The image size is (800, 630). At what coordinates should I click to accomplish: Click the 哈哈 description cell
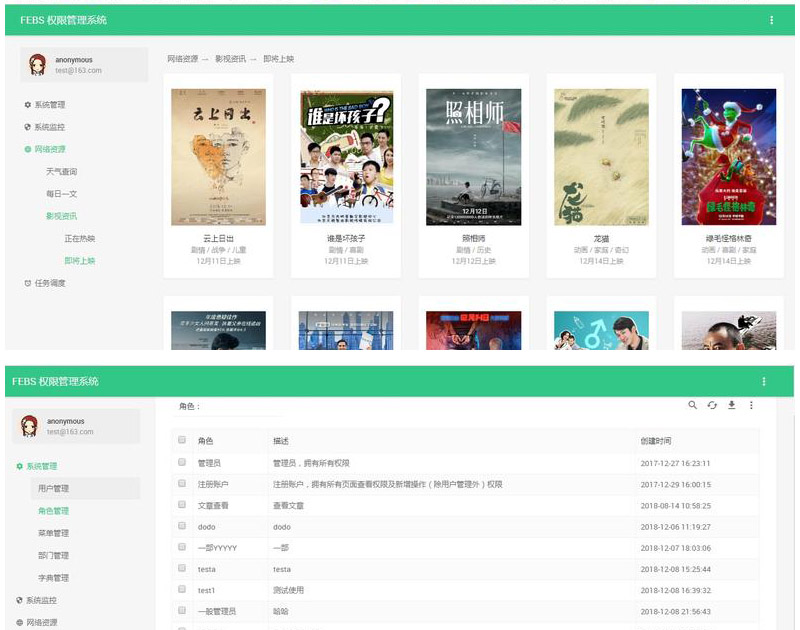[x=281, y=611]
